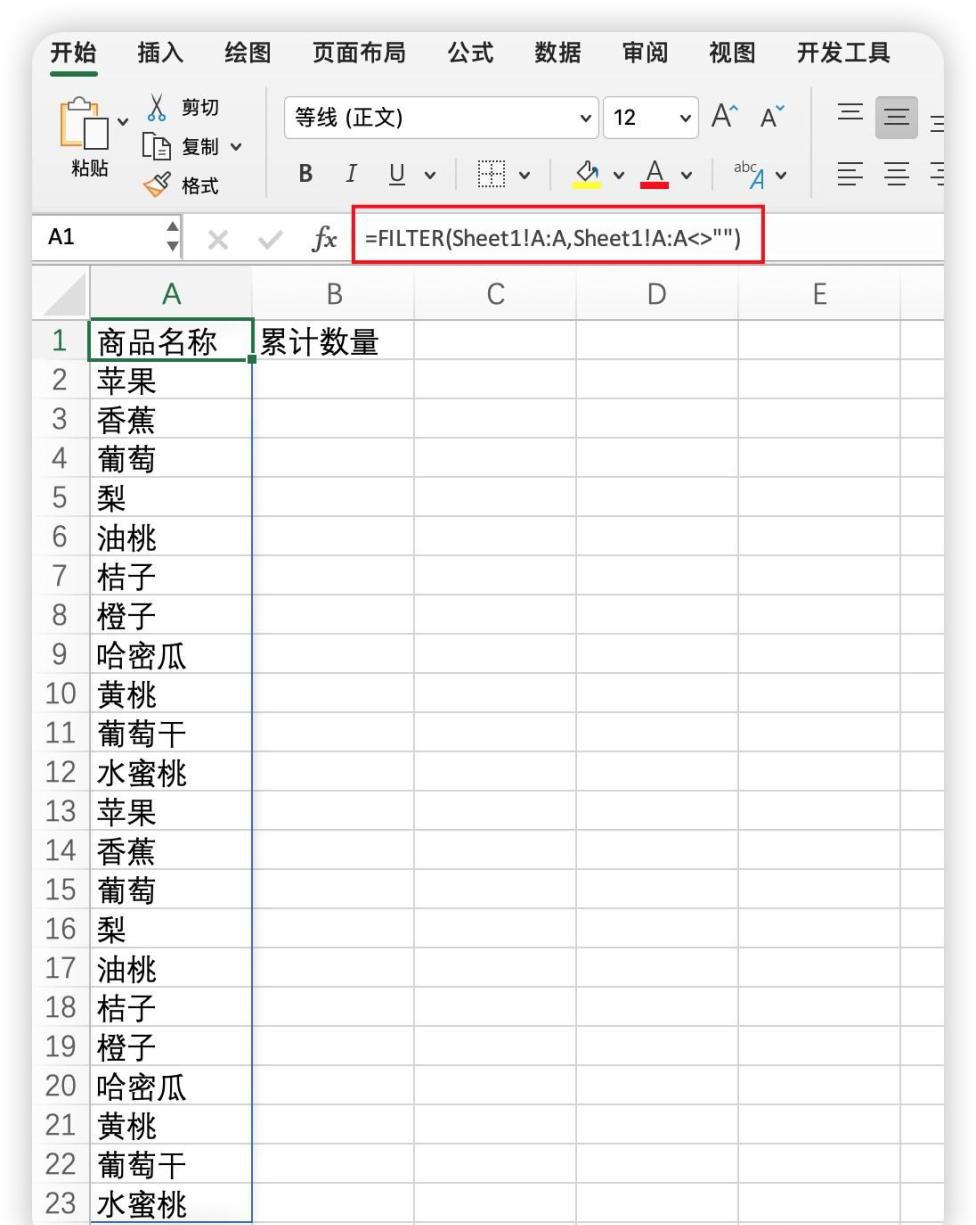Select row 23 header
The image size is (976, 1225).
click(x=61, y=1203)
